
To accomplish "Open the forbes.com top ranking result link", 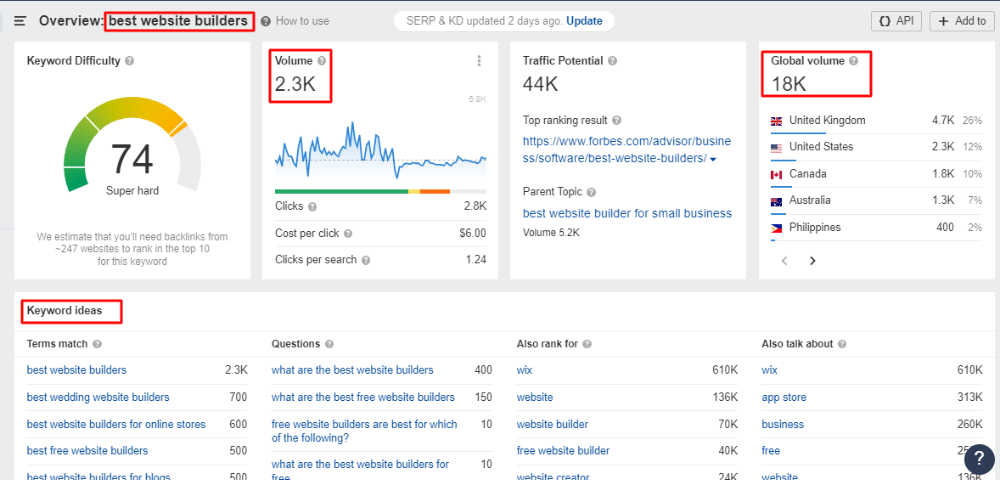I will [627, 149].
